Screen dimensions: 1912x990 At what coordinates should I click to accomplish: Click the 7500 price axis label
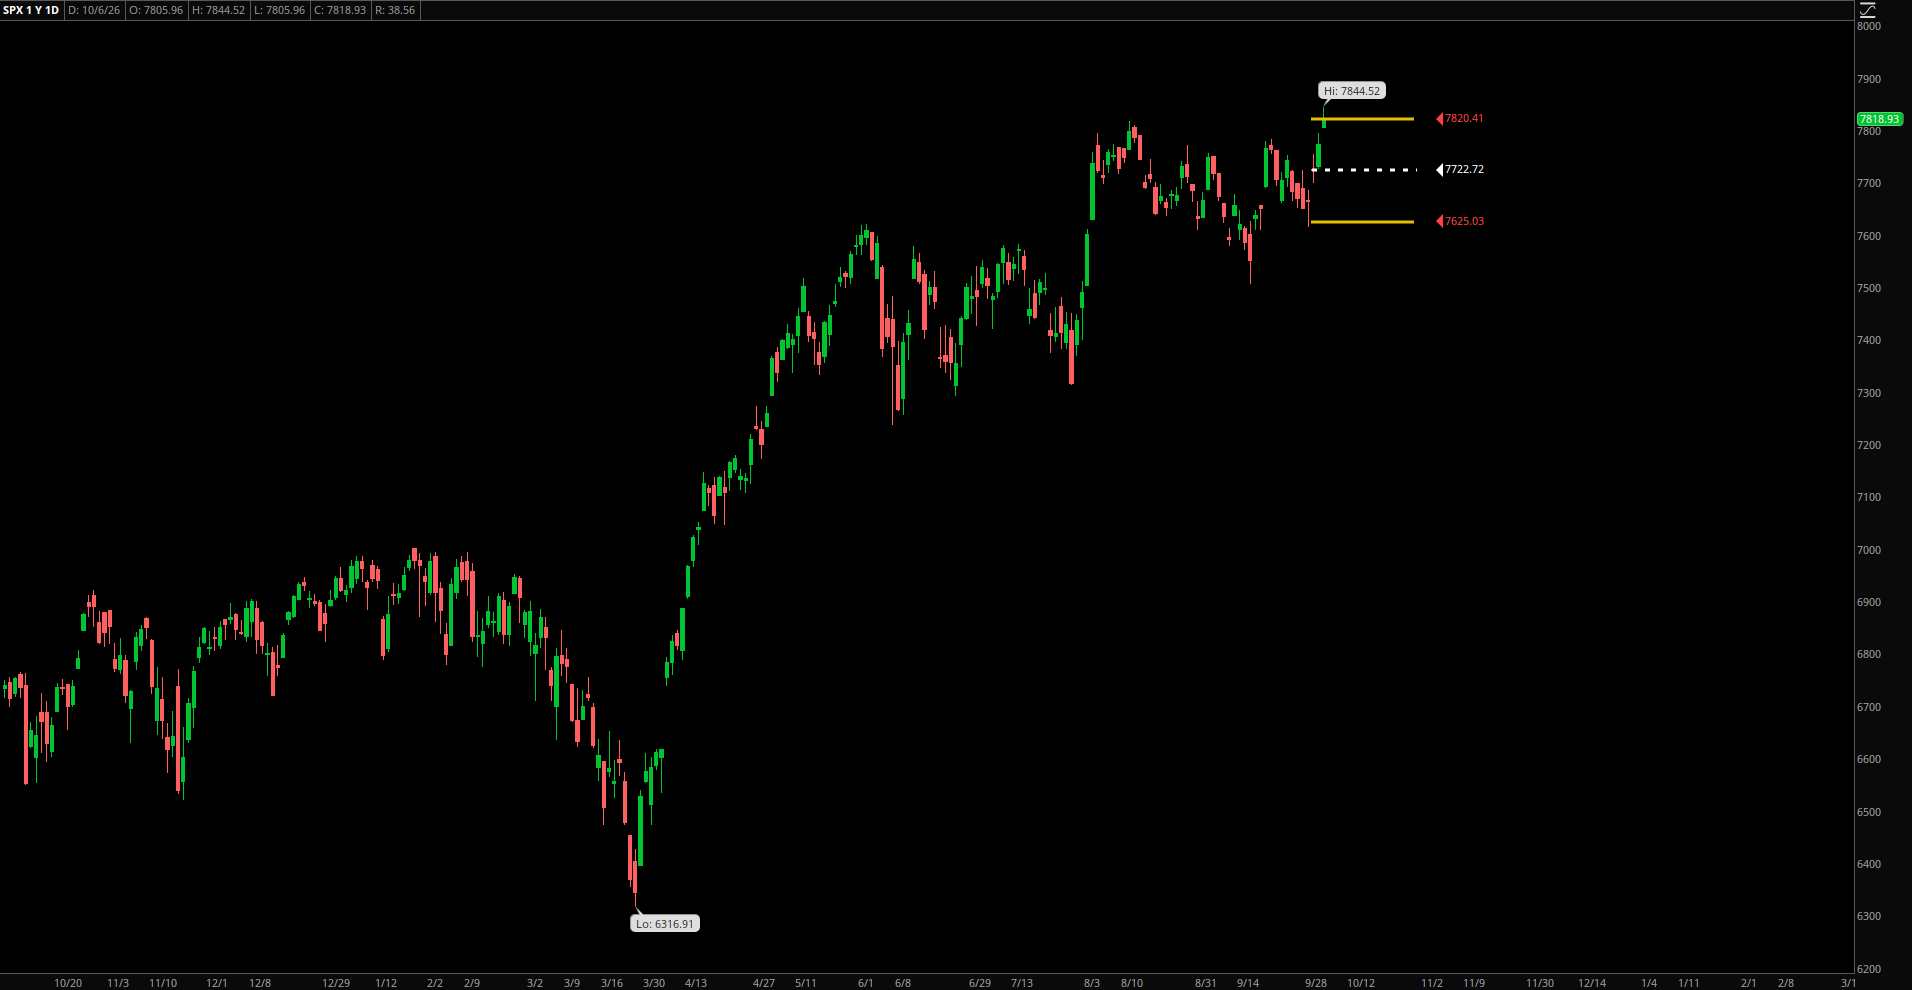click(1869, 288)
